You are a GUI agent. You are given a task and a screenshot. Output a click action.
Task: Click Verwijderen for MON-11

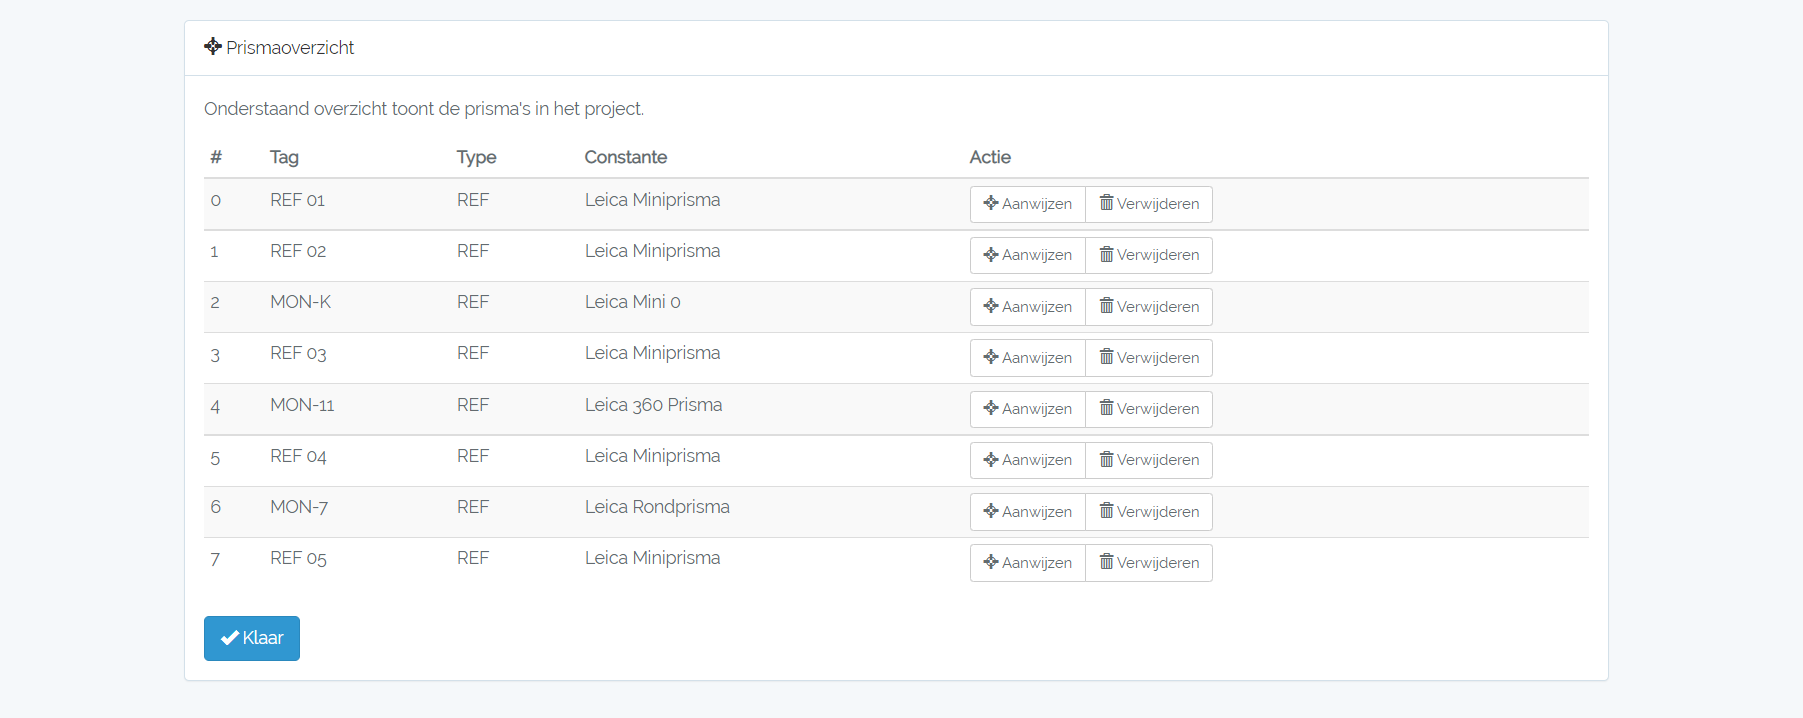tap(1149, 409)
